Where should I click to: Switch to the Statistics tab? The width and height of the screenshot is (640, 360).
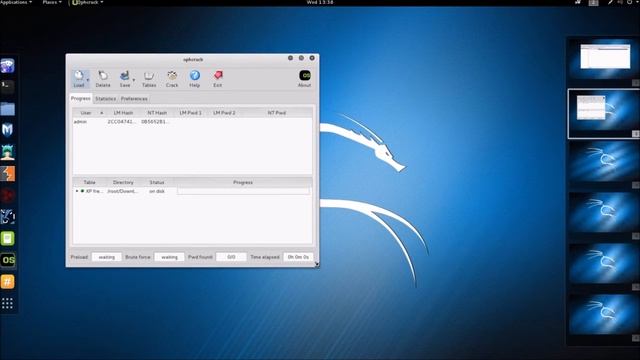(x=105, y=99)
